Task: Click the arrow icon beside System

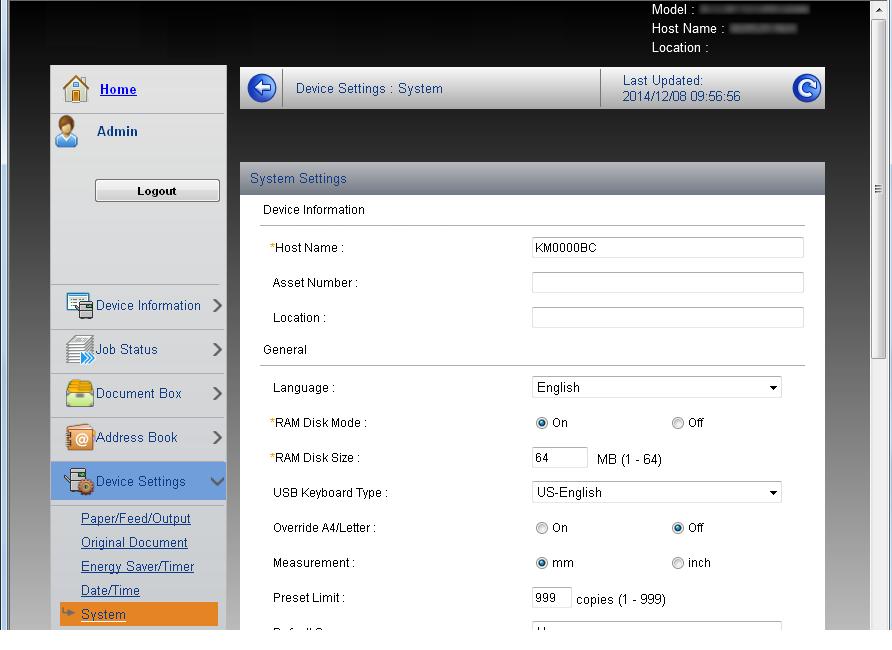Action: [68, 612]
